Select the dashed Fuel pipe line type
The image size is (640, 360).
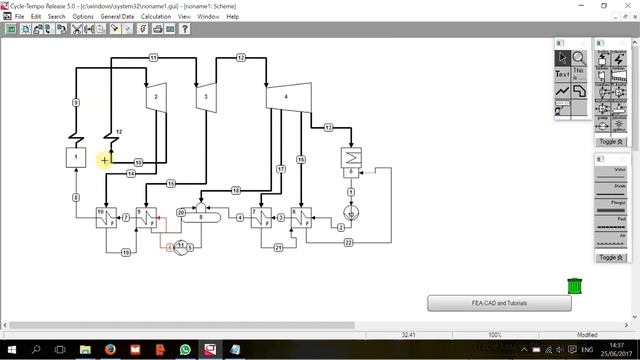click(611, 223)
